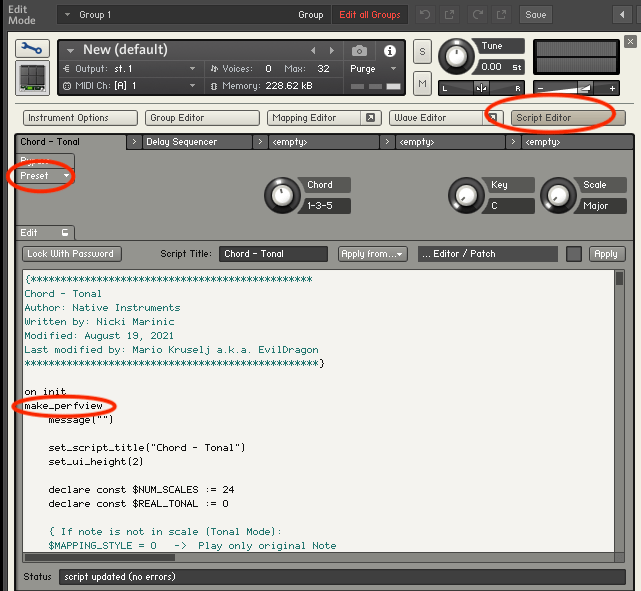
Task: Switch to the Delay Sequencer script tab
Action: pyautogui.click(x=181, y=142)
